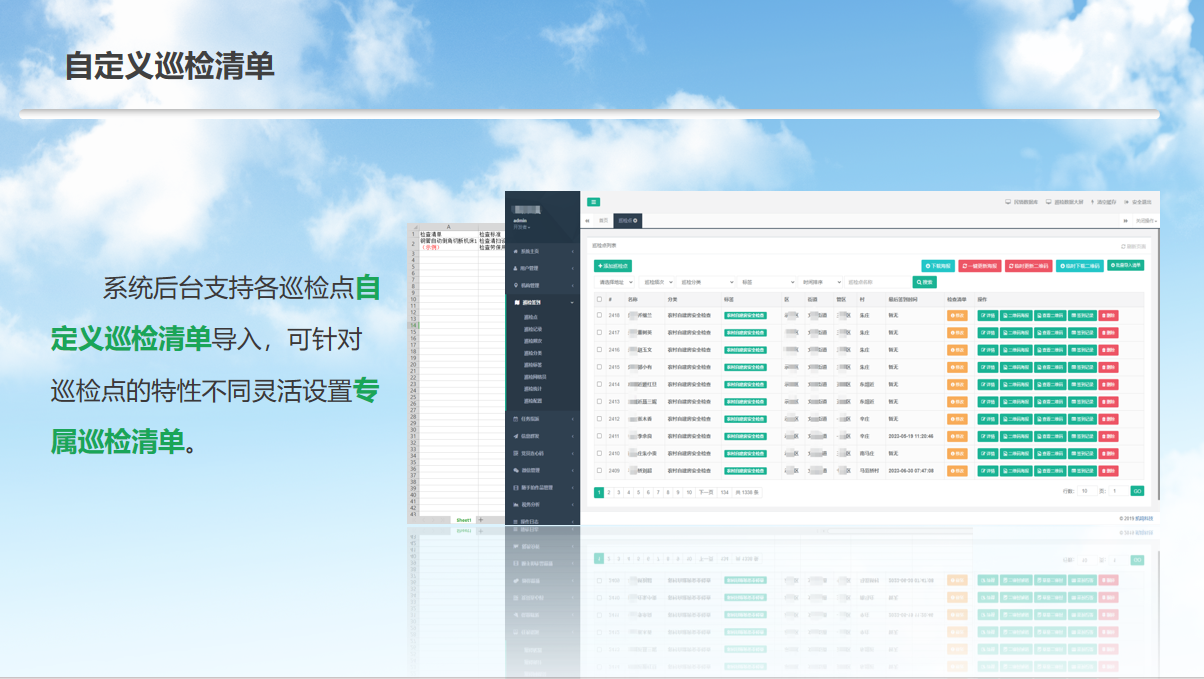Tick the select-all checkbox in the table header
Viewport: 1204px width, 679px height.
[600, 299]
